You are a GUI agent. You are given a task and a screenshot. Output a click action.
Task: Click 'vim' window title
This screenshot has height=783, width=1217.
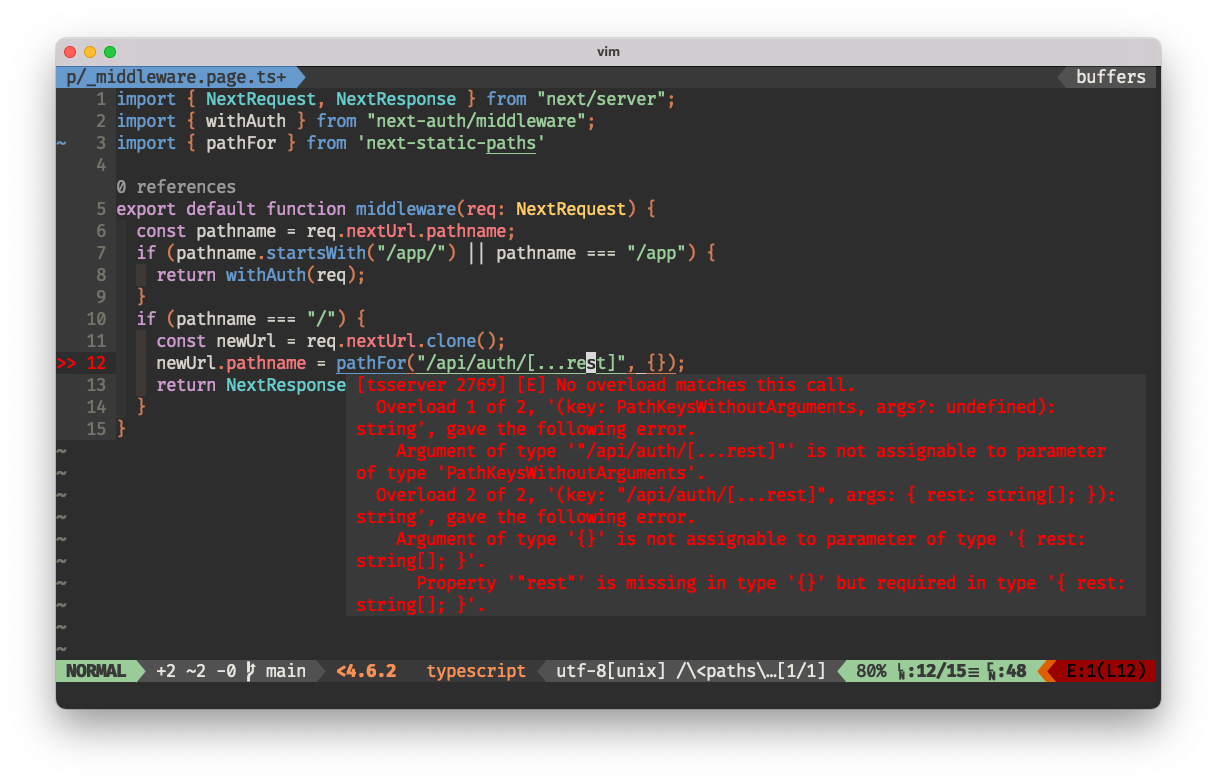tap(608, 51)
